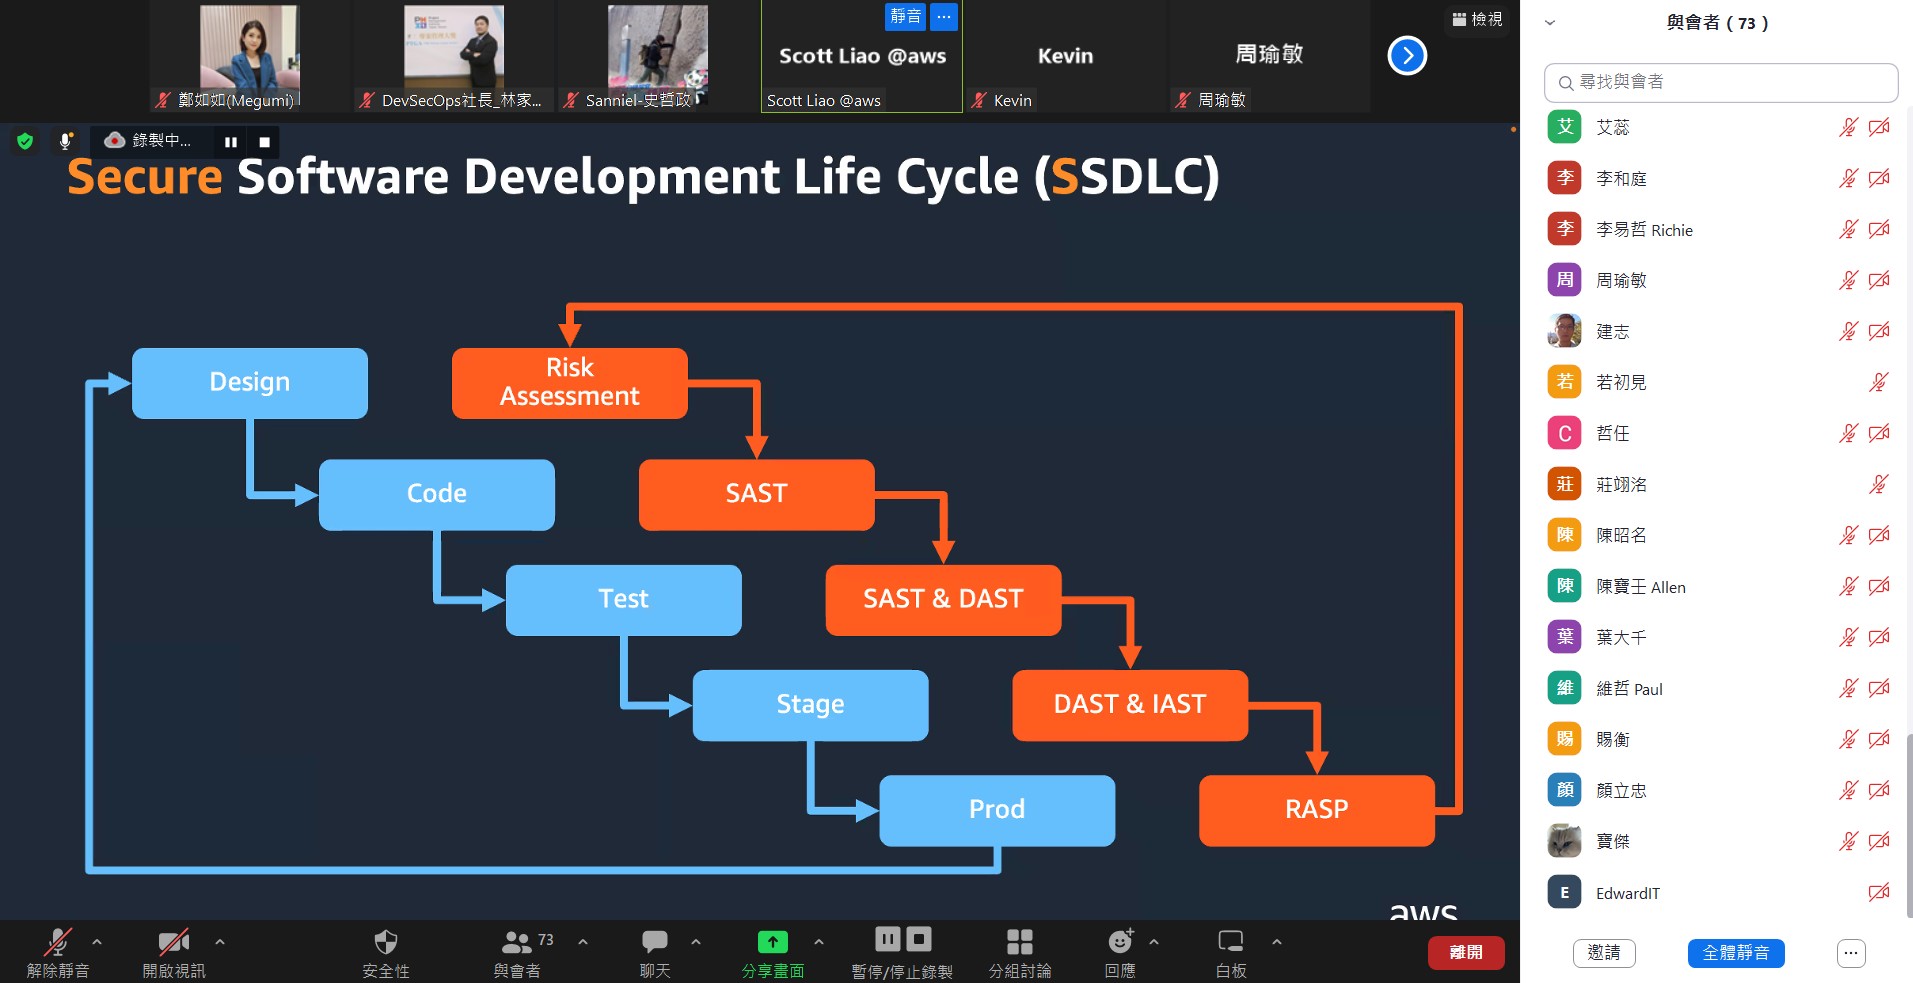
Task: Click the Mute All button
Action: click(1735, 953)
